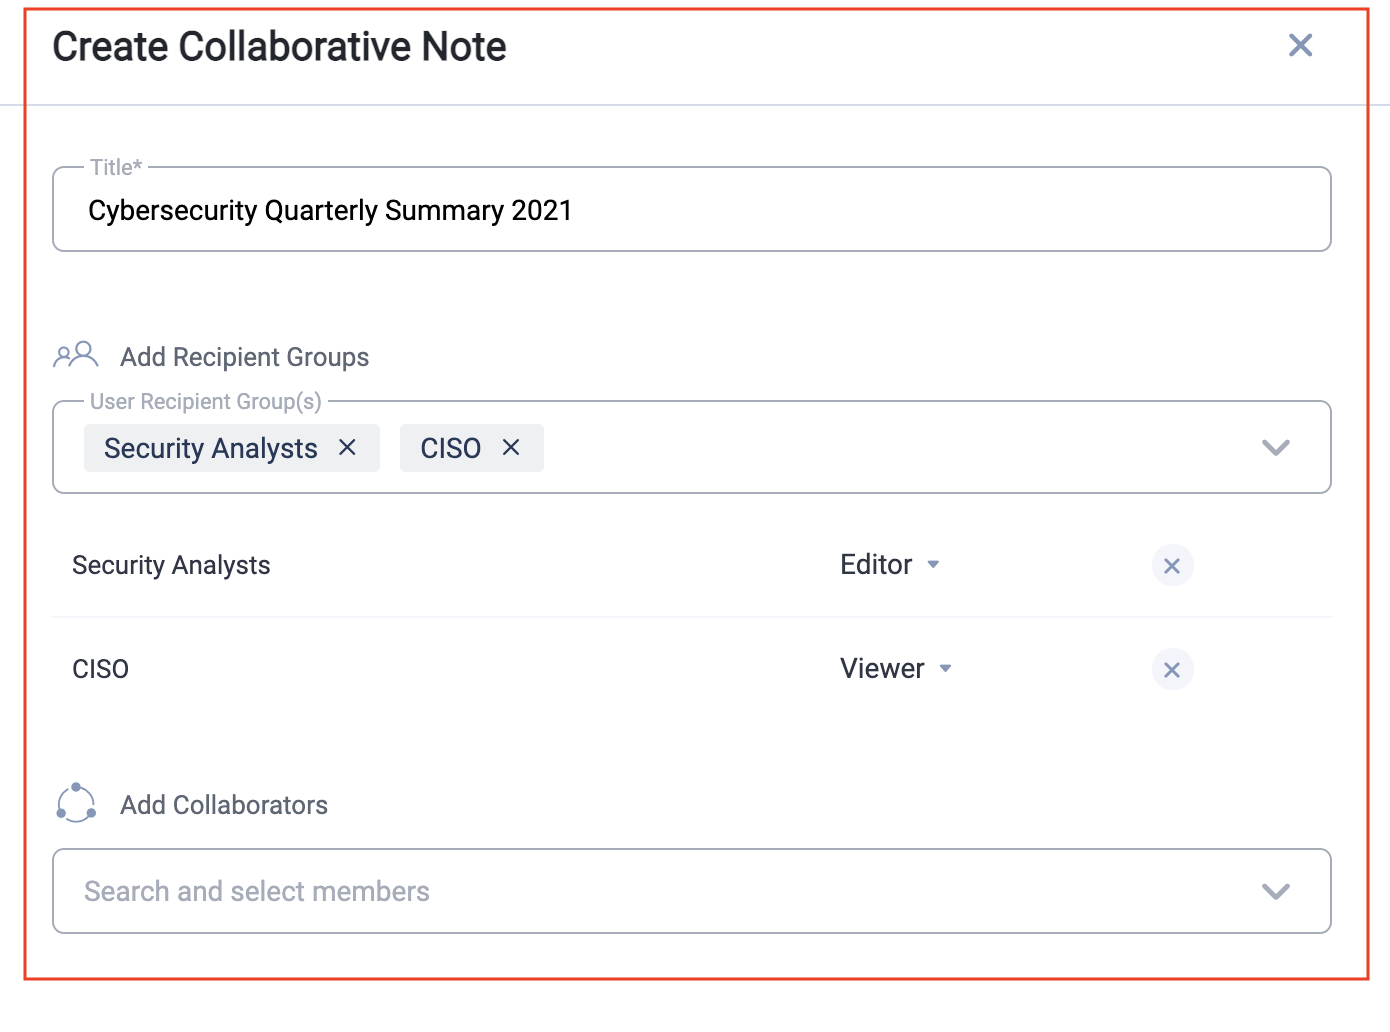
Task: Expand User Recipient Group(s) dropdown chevron
Action: (1276, 447)
